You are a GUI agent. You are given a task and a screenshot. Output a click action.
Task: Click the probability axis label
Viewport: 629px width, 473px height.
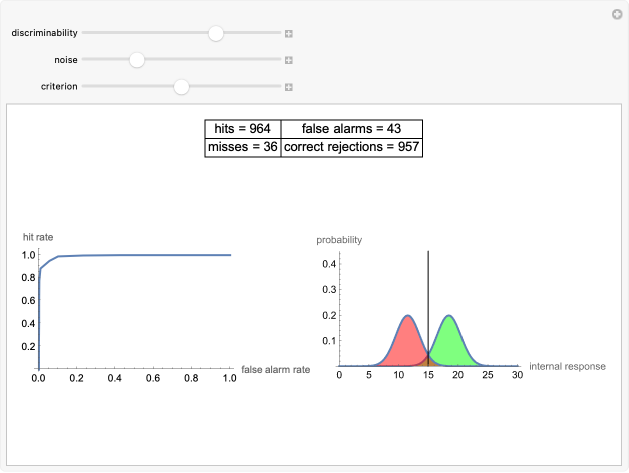pos(339,240)
